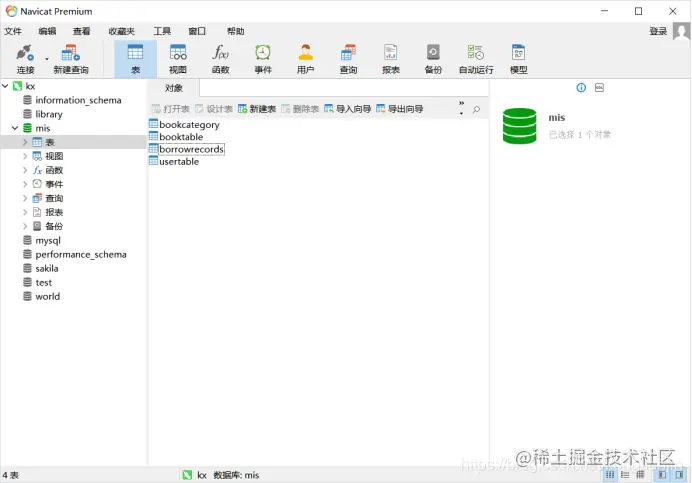Open the User (用户) toolbar icon
692x483 pixels.
tap(305, 59)
